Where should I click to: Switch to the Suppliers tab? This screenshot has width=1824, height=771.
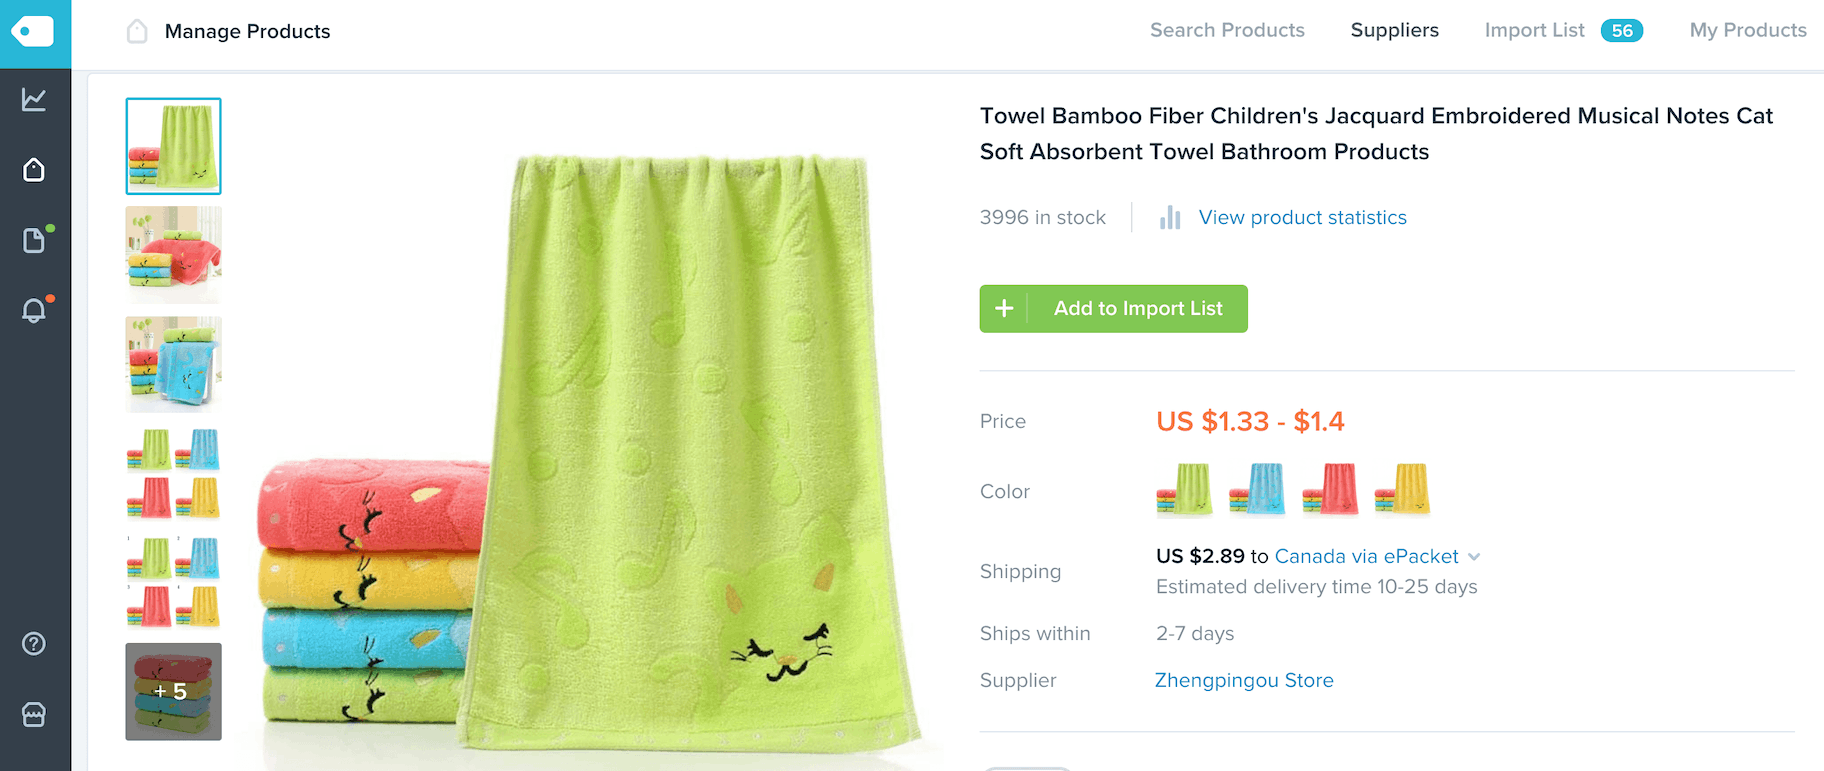pos(1394,31)
